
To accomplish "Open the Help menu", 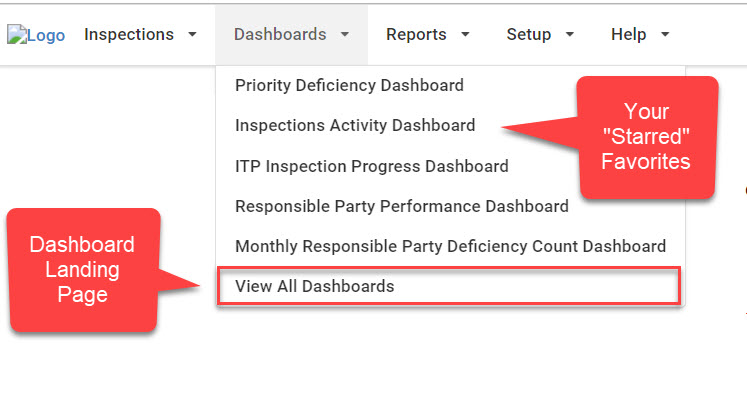I will 629,34.
